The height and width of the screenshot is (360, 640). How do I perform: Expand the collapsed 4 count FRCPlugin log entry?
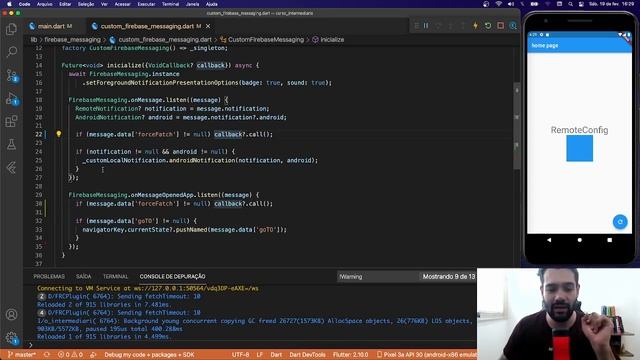[41, 313]
